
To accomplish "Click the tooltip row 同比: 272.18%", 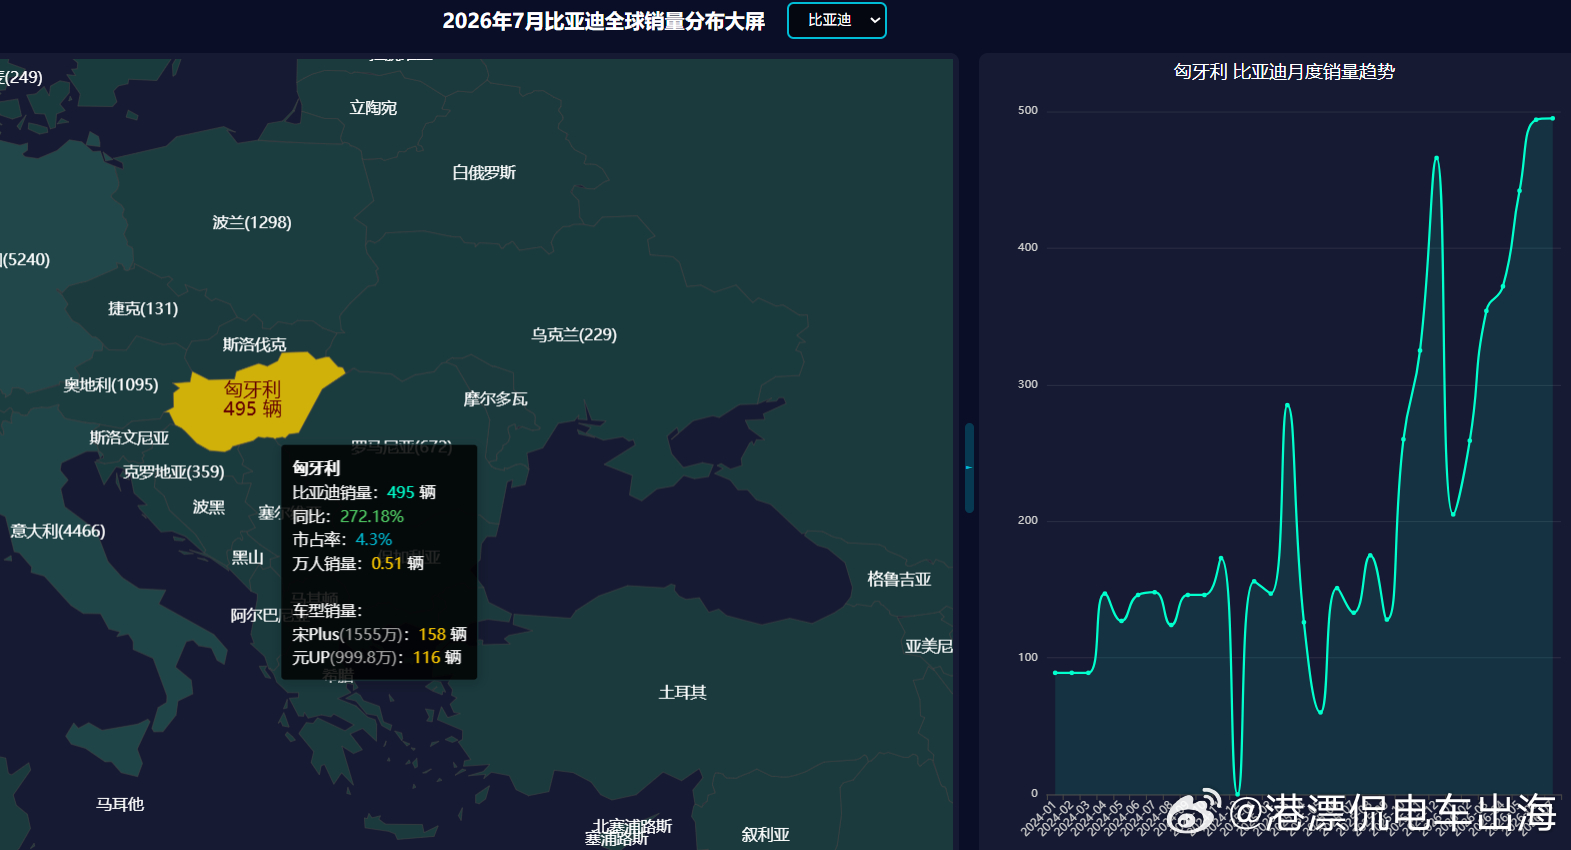I will click(348, 516).
